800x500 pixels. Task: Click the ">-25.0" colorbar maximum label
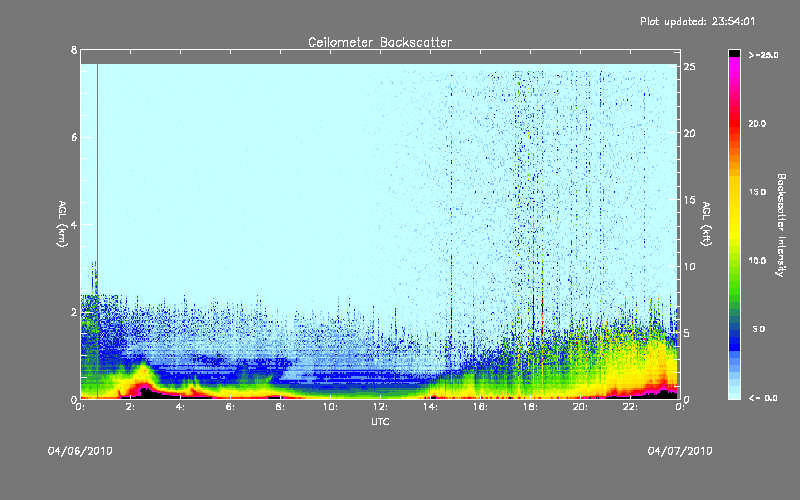coord(763,55)
